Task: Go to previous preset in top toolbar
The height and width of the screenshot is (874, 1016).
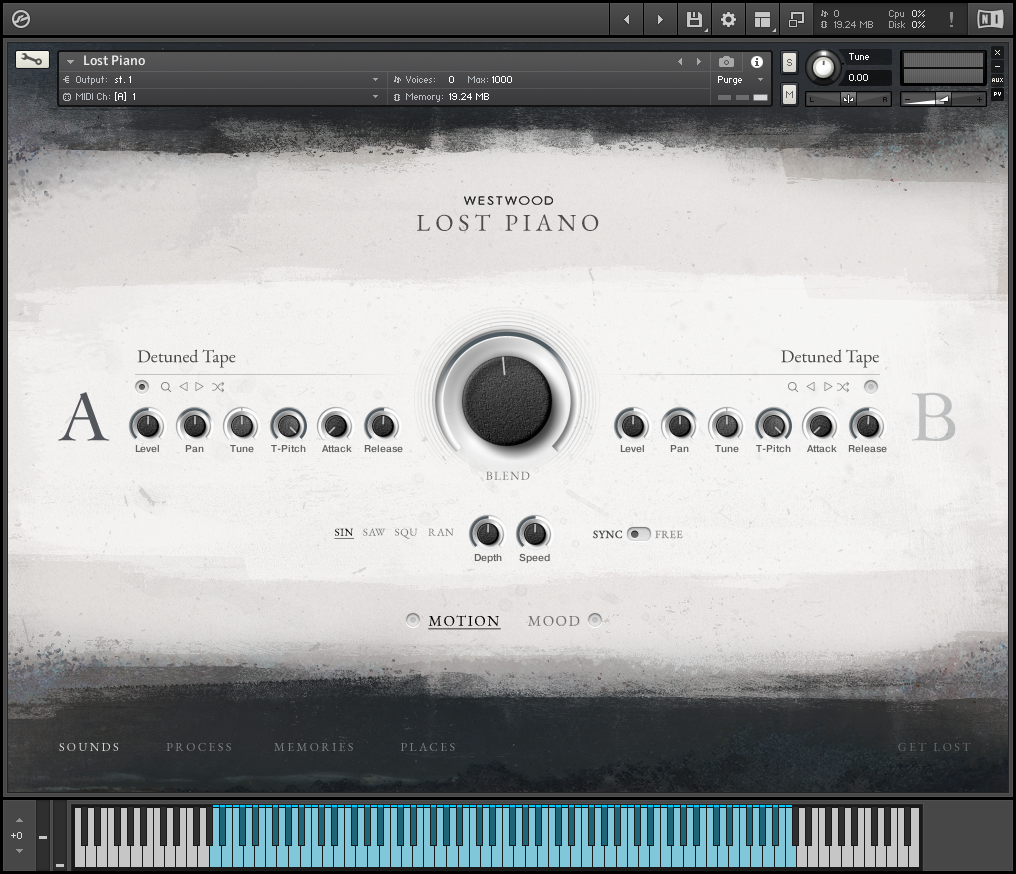Action: tap(627, 19)
